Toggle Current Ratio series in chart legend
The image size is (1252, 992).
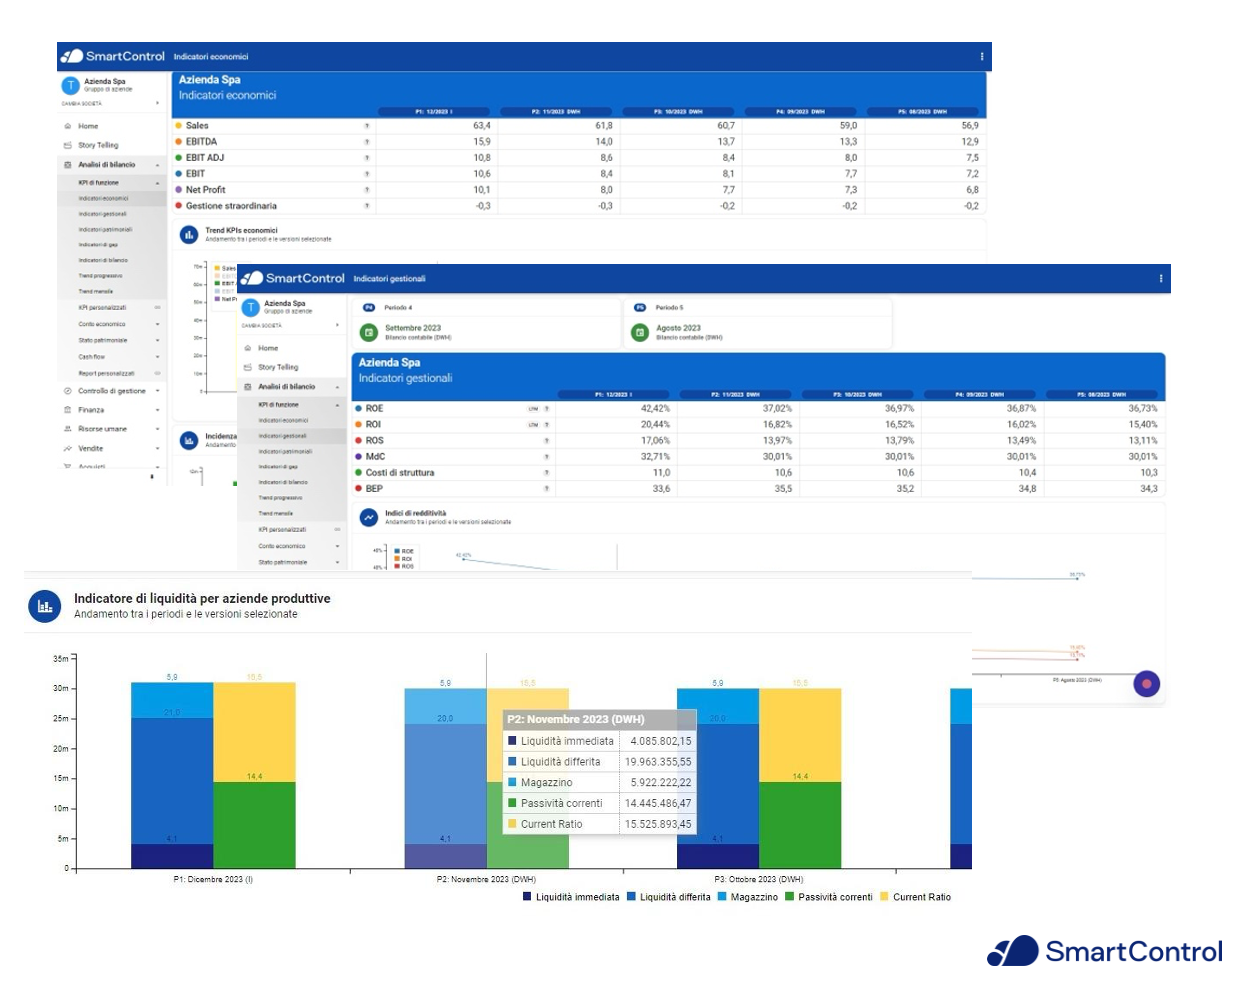click(916, 897)
